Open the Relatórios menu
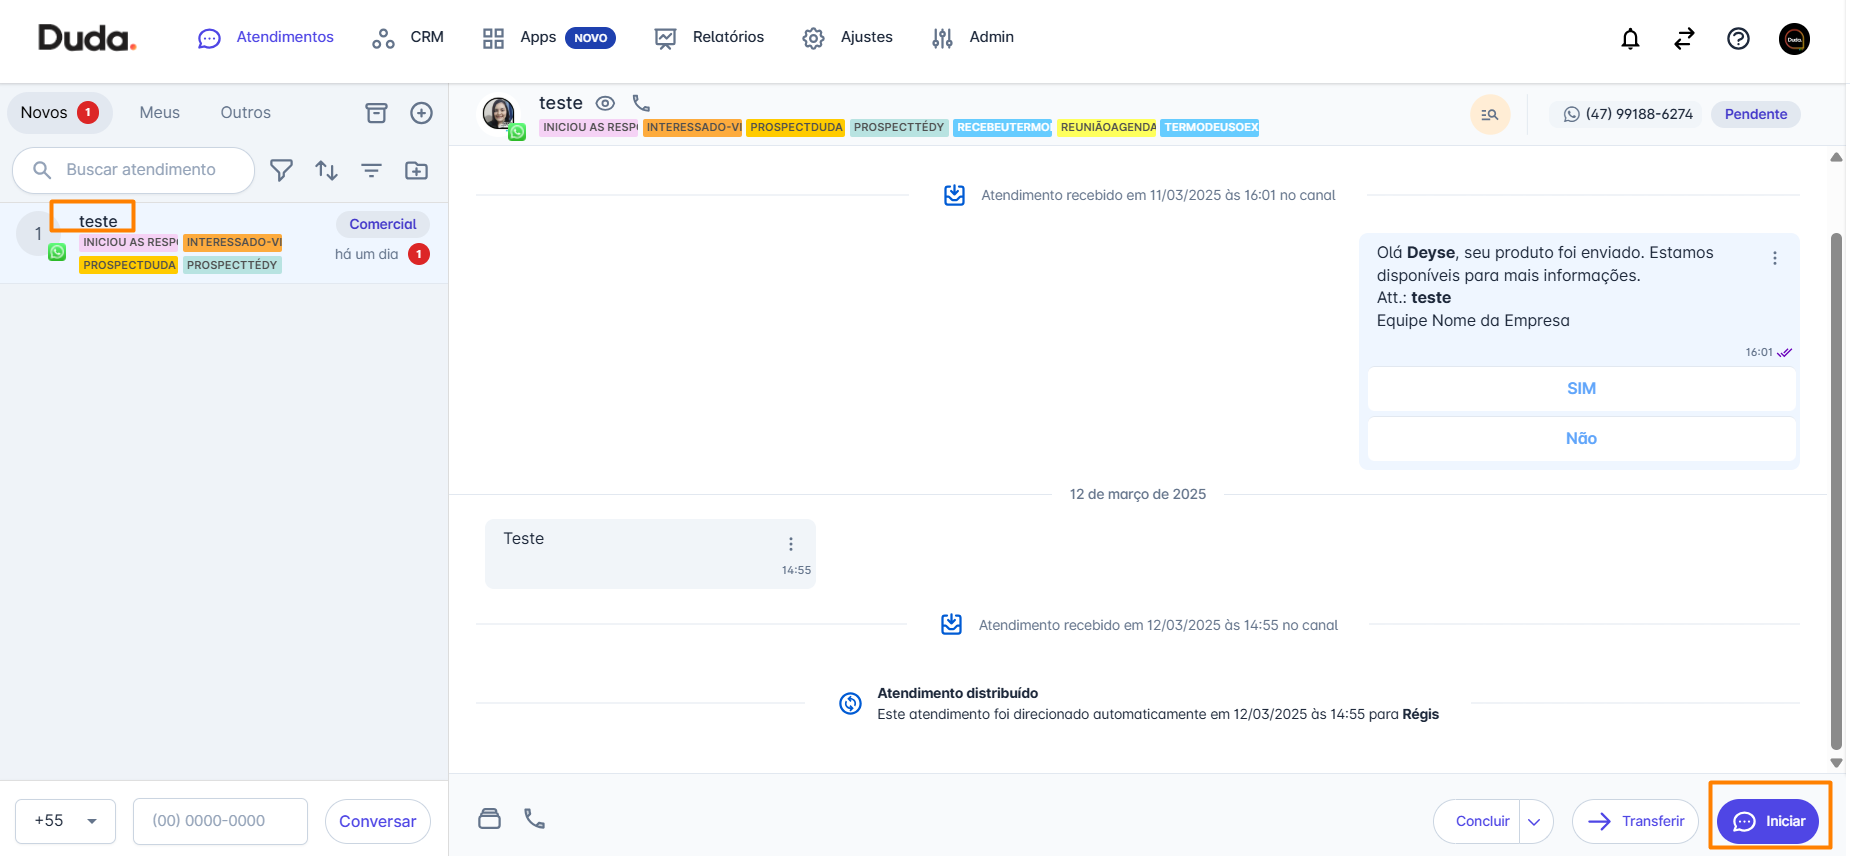 point(709,38)
